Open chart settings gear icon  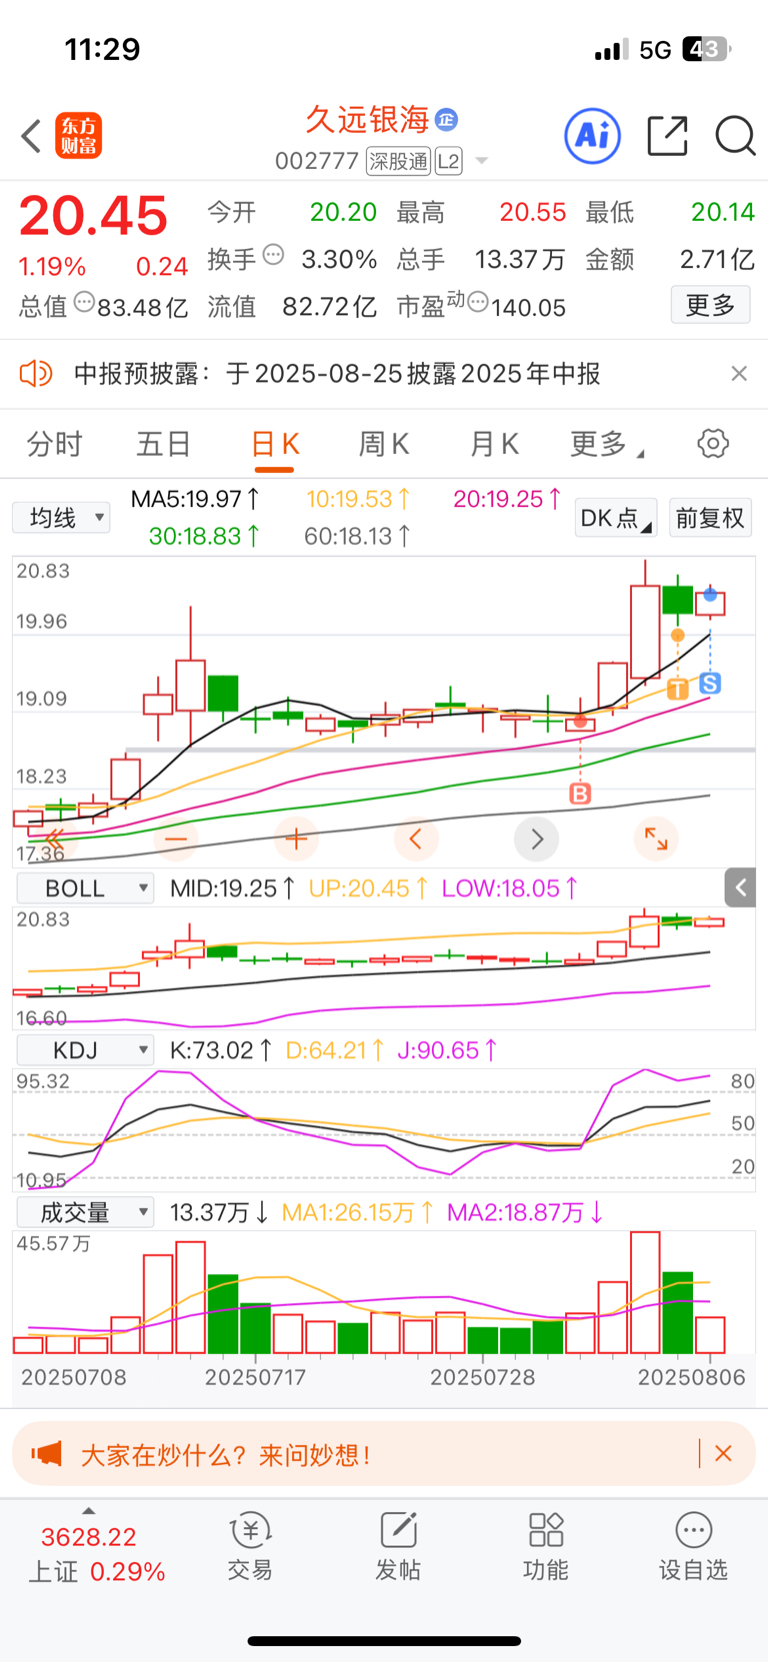(713, 443)
